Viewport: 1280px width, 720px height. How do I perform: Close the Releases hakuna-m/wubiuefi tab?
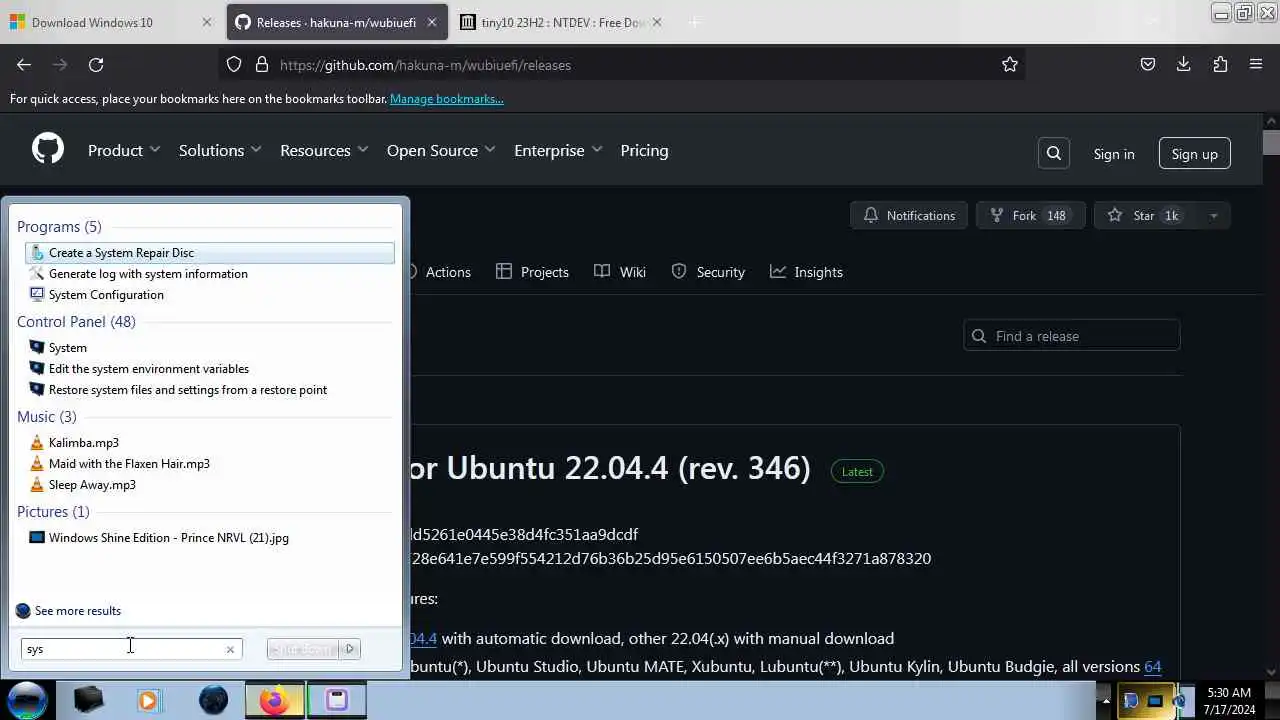pyautogui.click(x=432, y=22)
